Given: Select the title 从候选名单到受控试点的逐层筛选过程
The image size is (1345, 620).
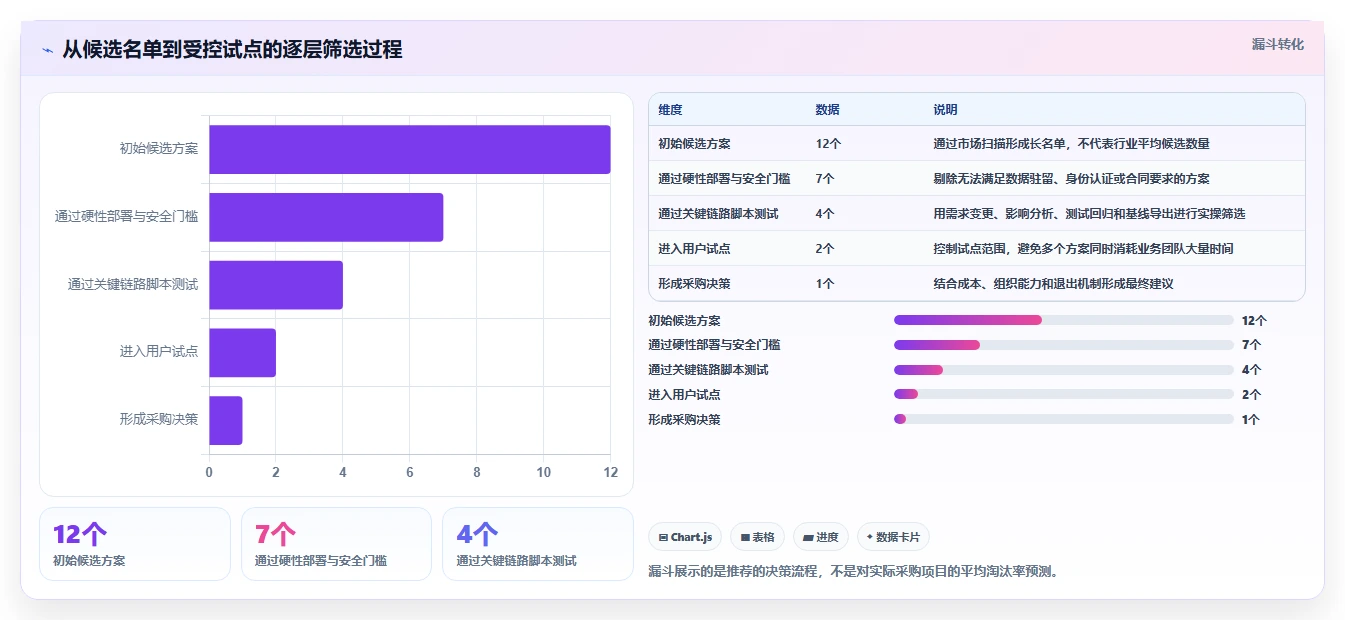Looking at the screenshot, I should point(232,49).
